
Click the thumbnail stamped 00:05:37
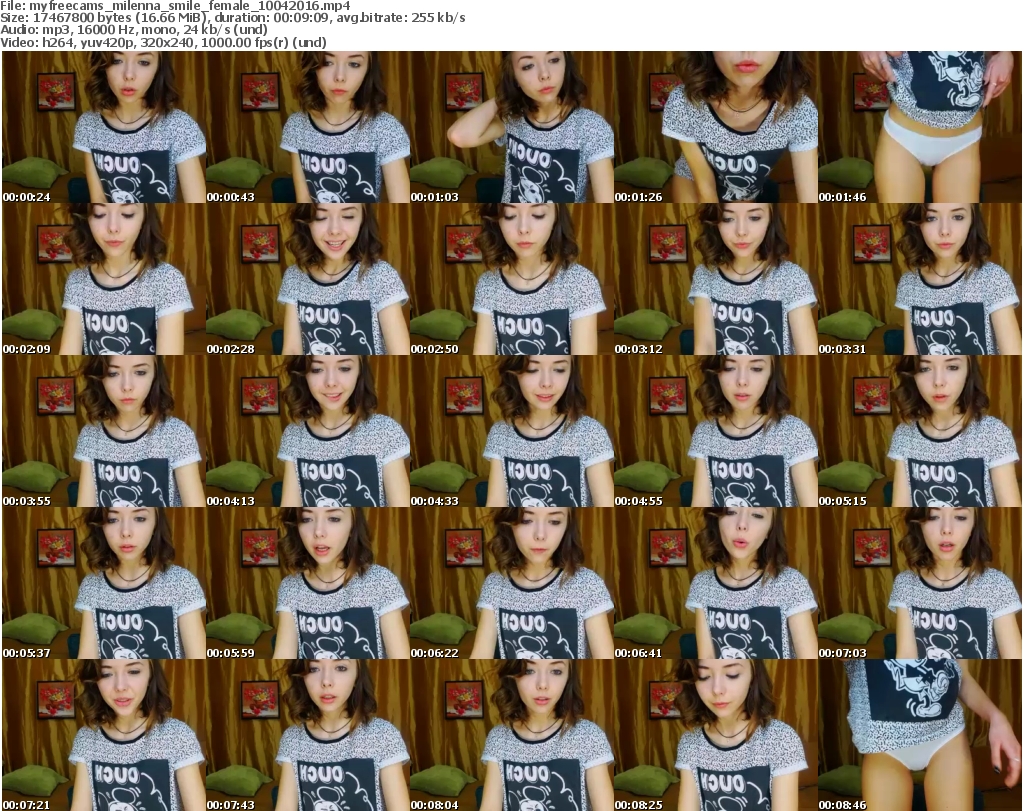[104, 583]
